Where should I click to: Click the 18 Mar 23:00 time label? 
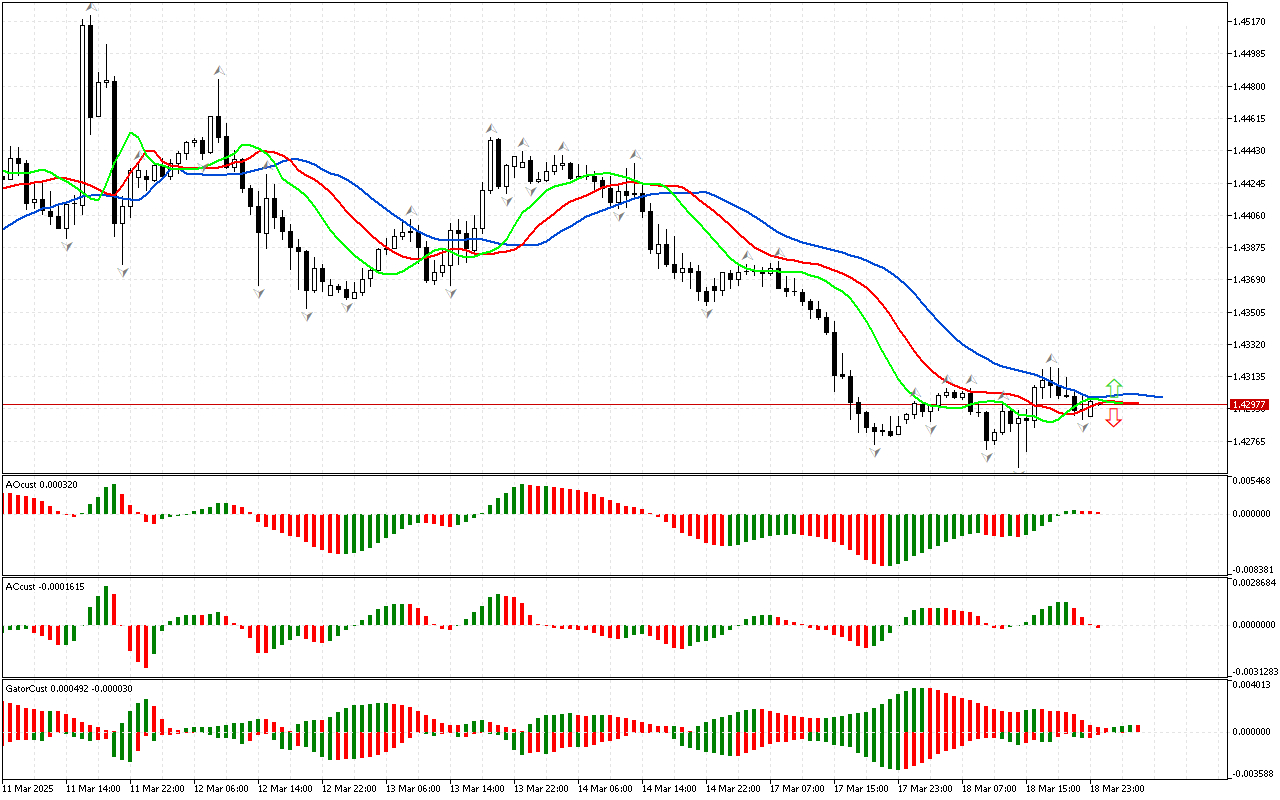[x=1118, y=789]
